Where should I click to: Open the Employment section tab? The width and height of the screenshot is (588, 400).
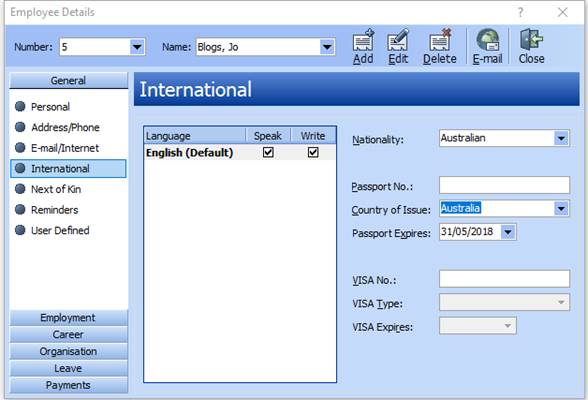pyautogui.click(x=69, y=318)
